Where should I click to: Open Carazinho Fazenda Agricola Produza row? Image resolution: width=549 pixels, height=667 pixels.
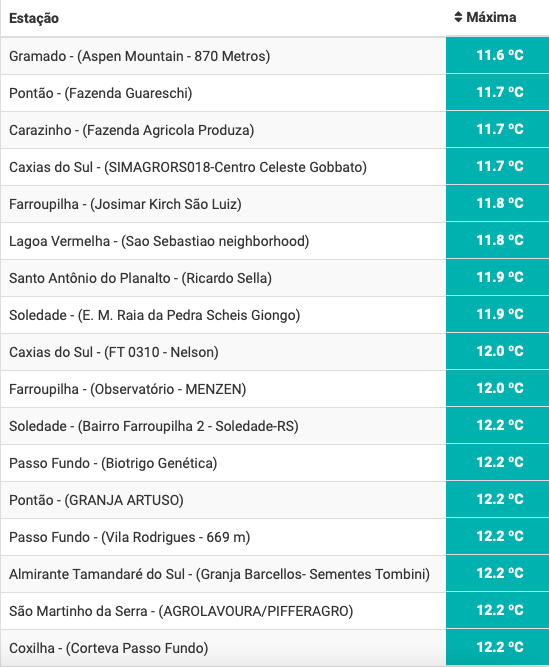pyautogui.click(x=275, y=130)
